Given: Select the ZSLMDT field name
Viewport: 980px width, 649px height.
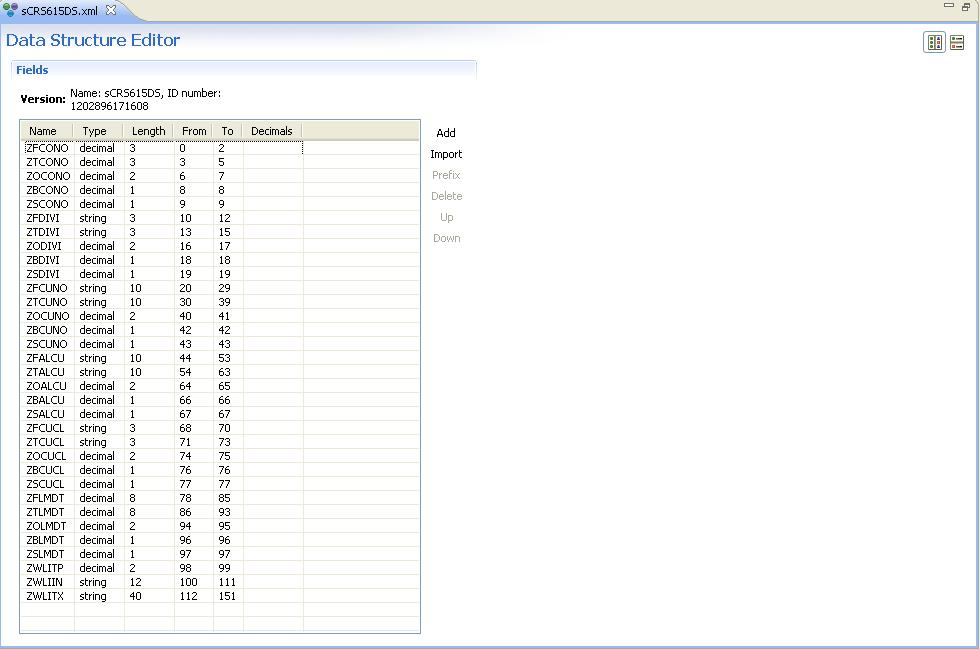Looking at the screenshot, I should click(45, 554).
